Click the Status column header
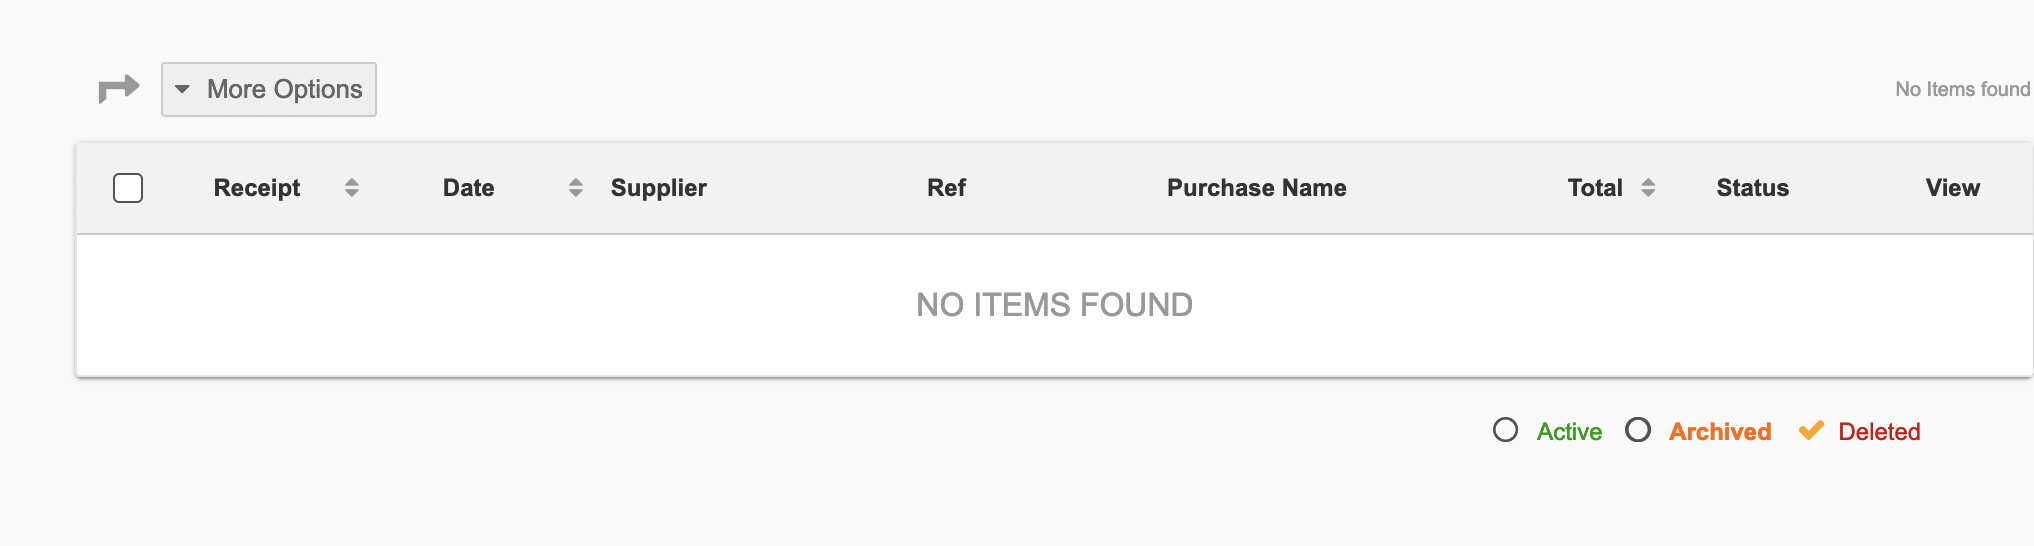The height and width of the screenshot is (546, 2034). pyautogui.click(x=1753, y=188)
